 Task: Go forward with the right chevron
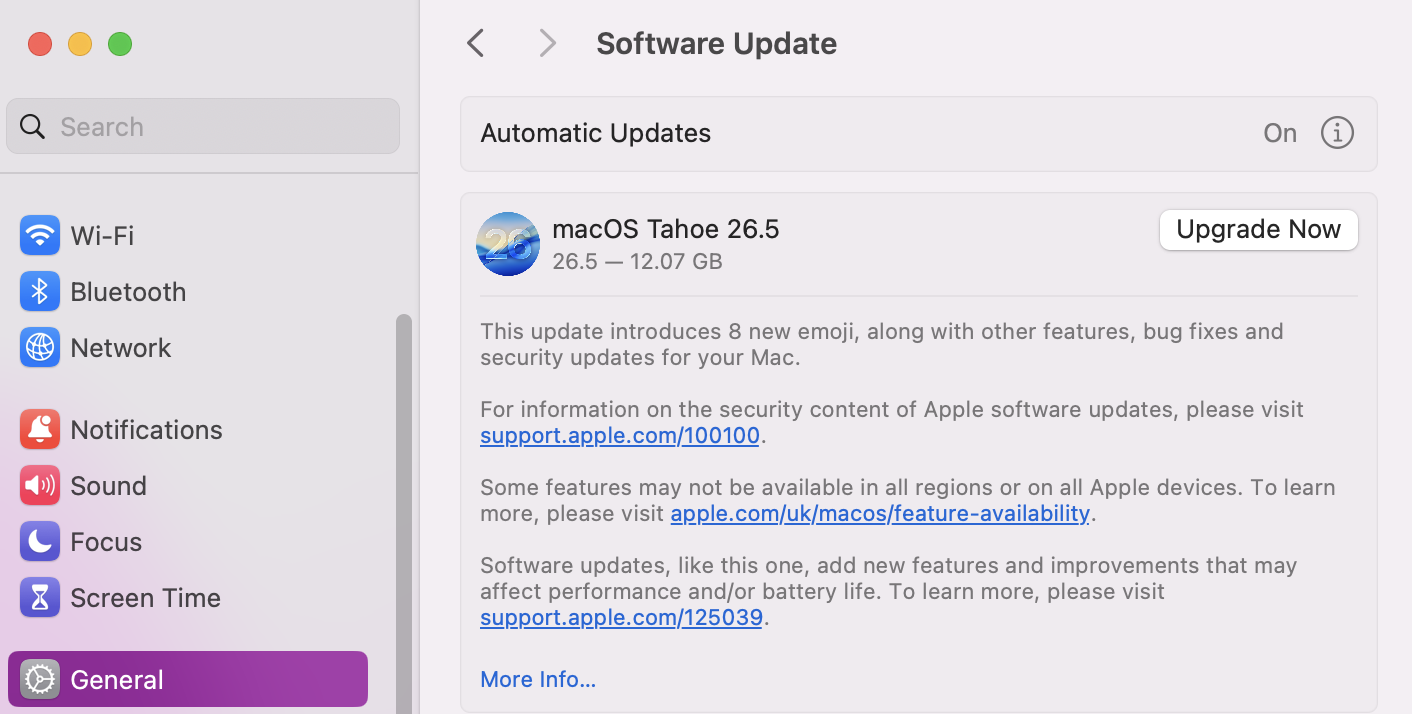[x=547, y=43]
